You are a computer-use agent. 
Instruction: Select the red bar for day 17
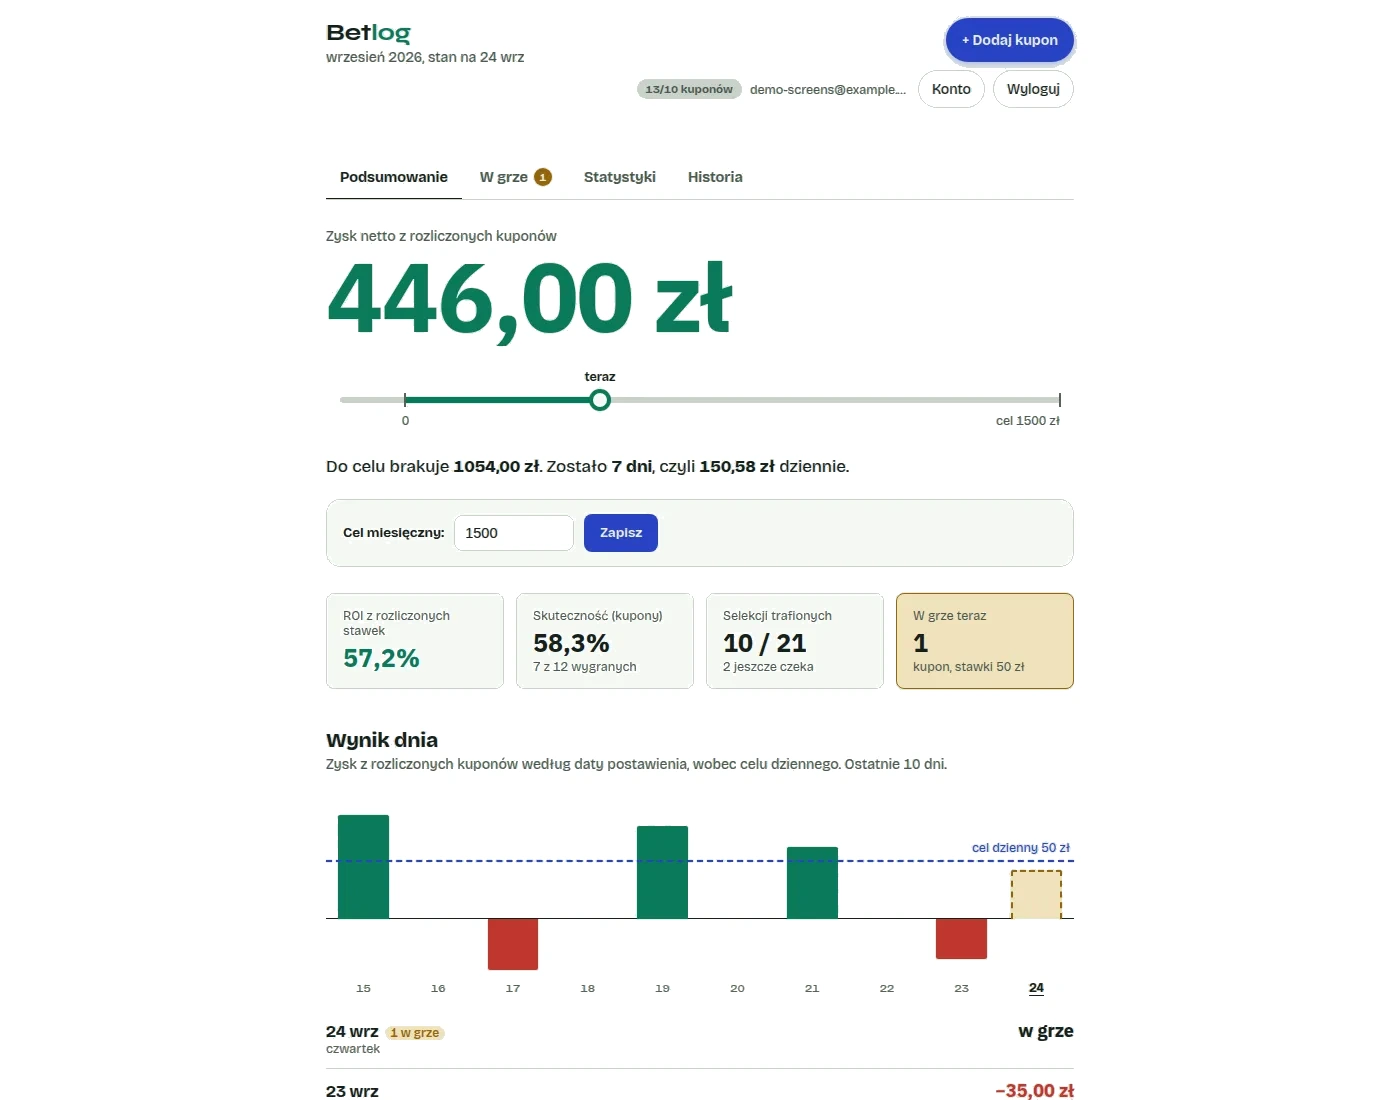513,944
